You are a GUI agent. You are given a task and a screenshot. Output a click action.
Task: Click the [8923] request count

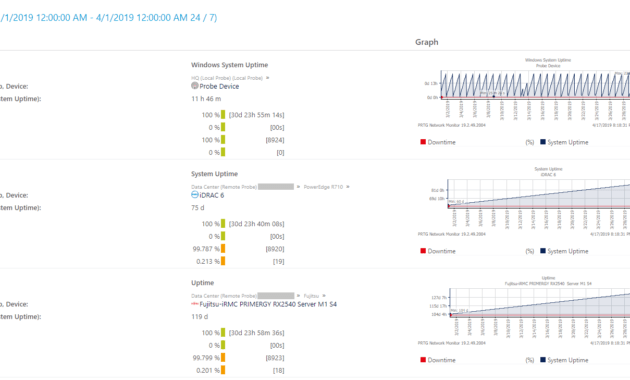point(275,358)
